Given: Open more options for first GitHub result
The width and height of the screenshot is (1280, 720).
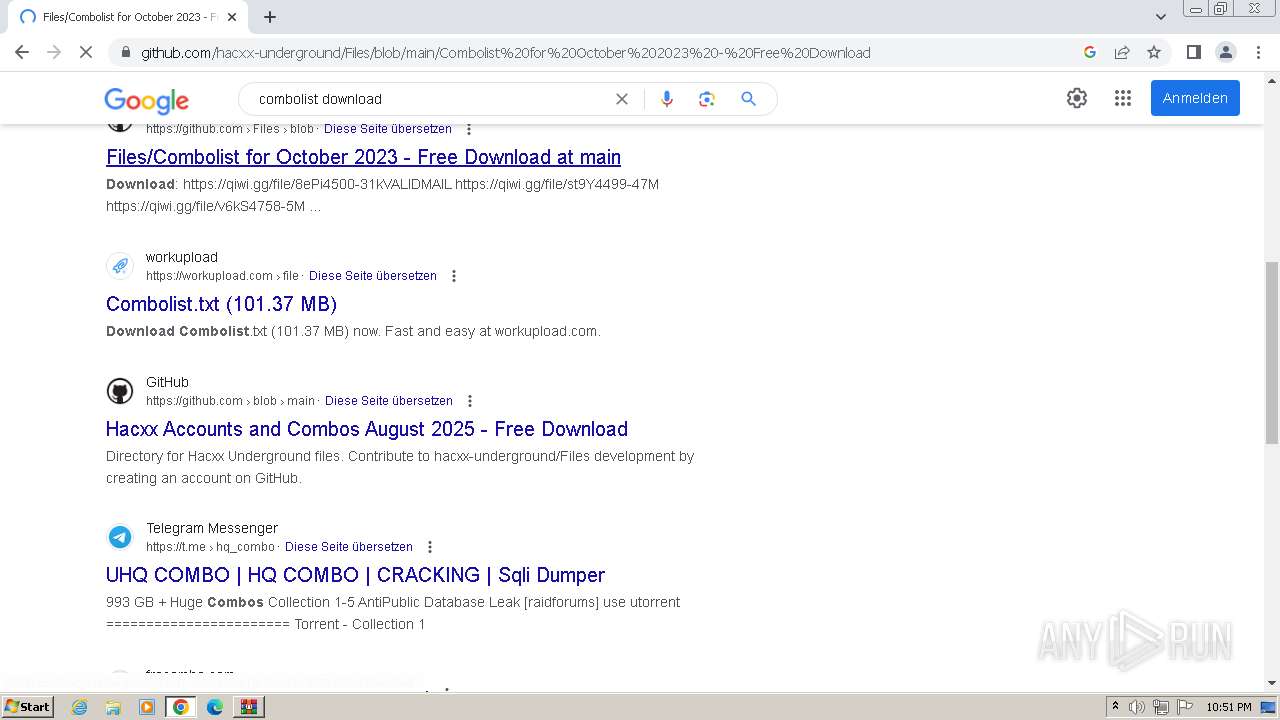Looking at the screenshot, I should tap(469, 129).
